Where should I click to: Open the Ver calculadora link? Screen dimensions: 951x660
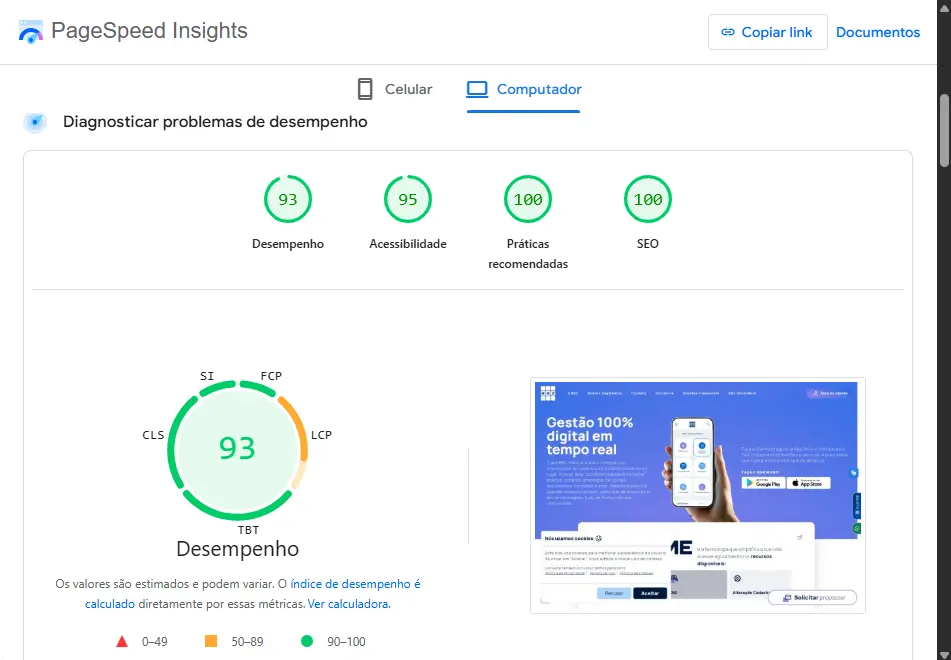point(348,604)
